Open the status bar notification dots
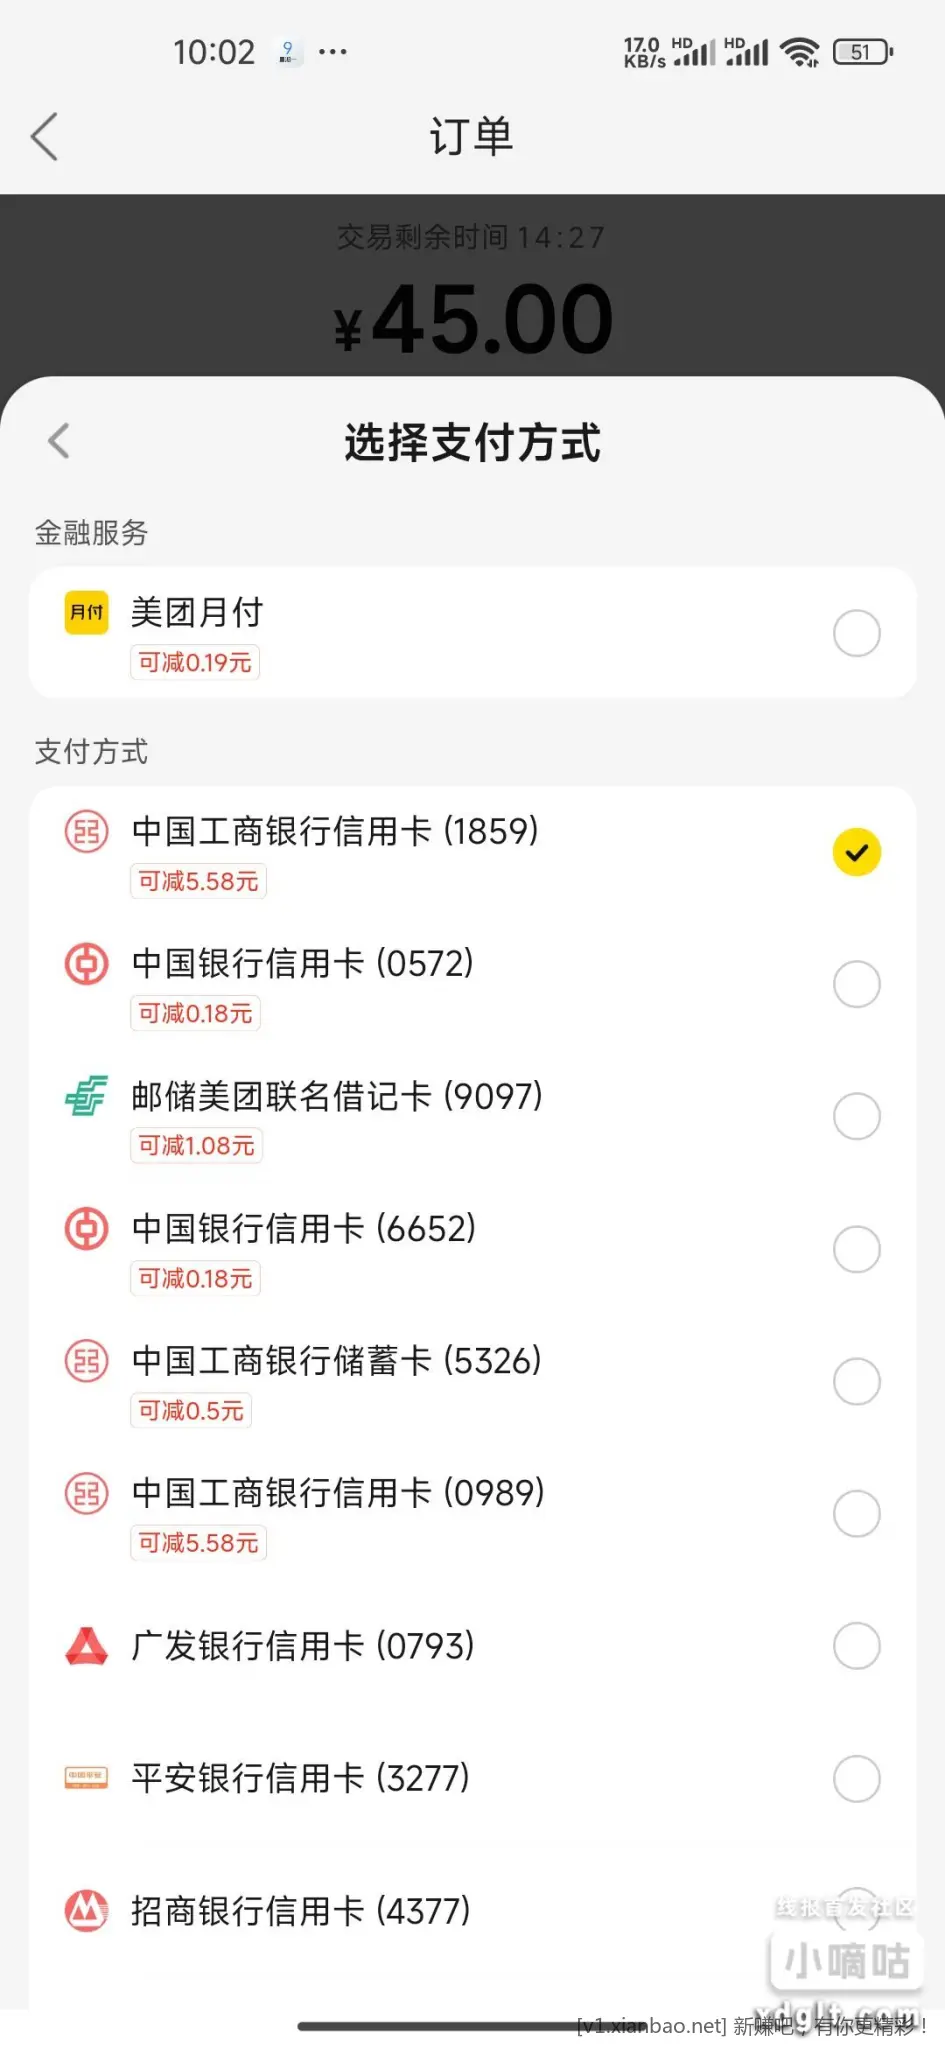The width and height of the screenshot is (945, 2048). point(332,52)
